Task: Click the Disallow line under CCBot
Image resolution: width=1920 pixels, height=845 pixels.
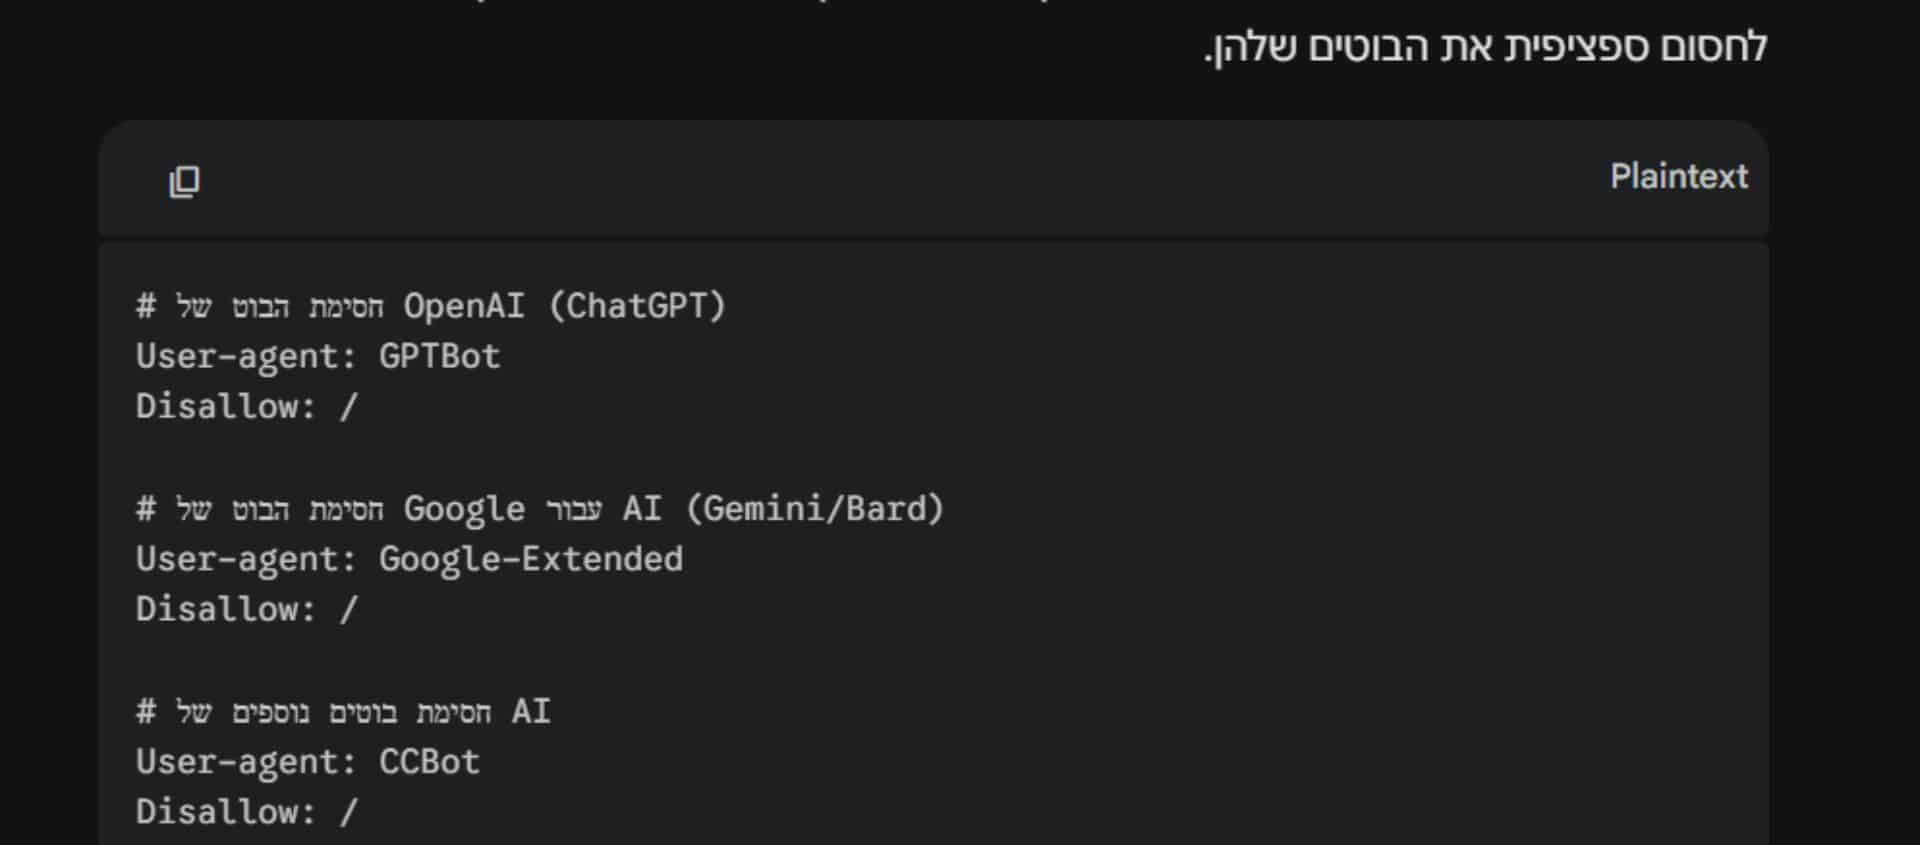Action: tap(246, 812)
